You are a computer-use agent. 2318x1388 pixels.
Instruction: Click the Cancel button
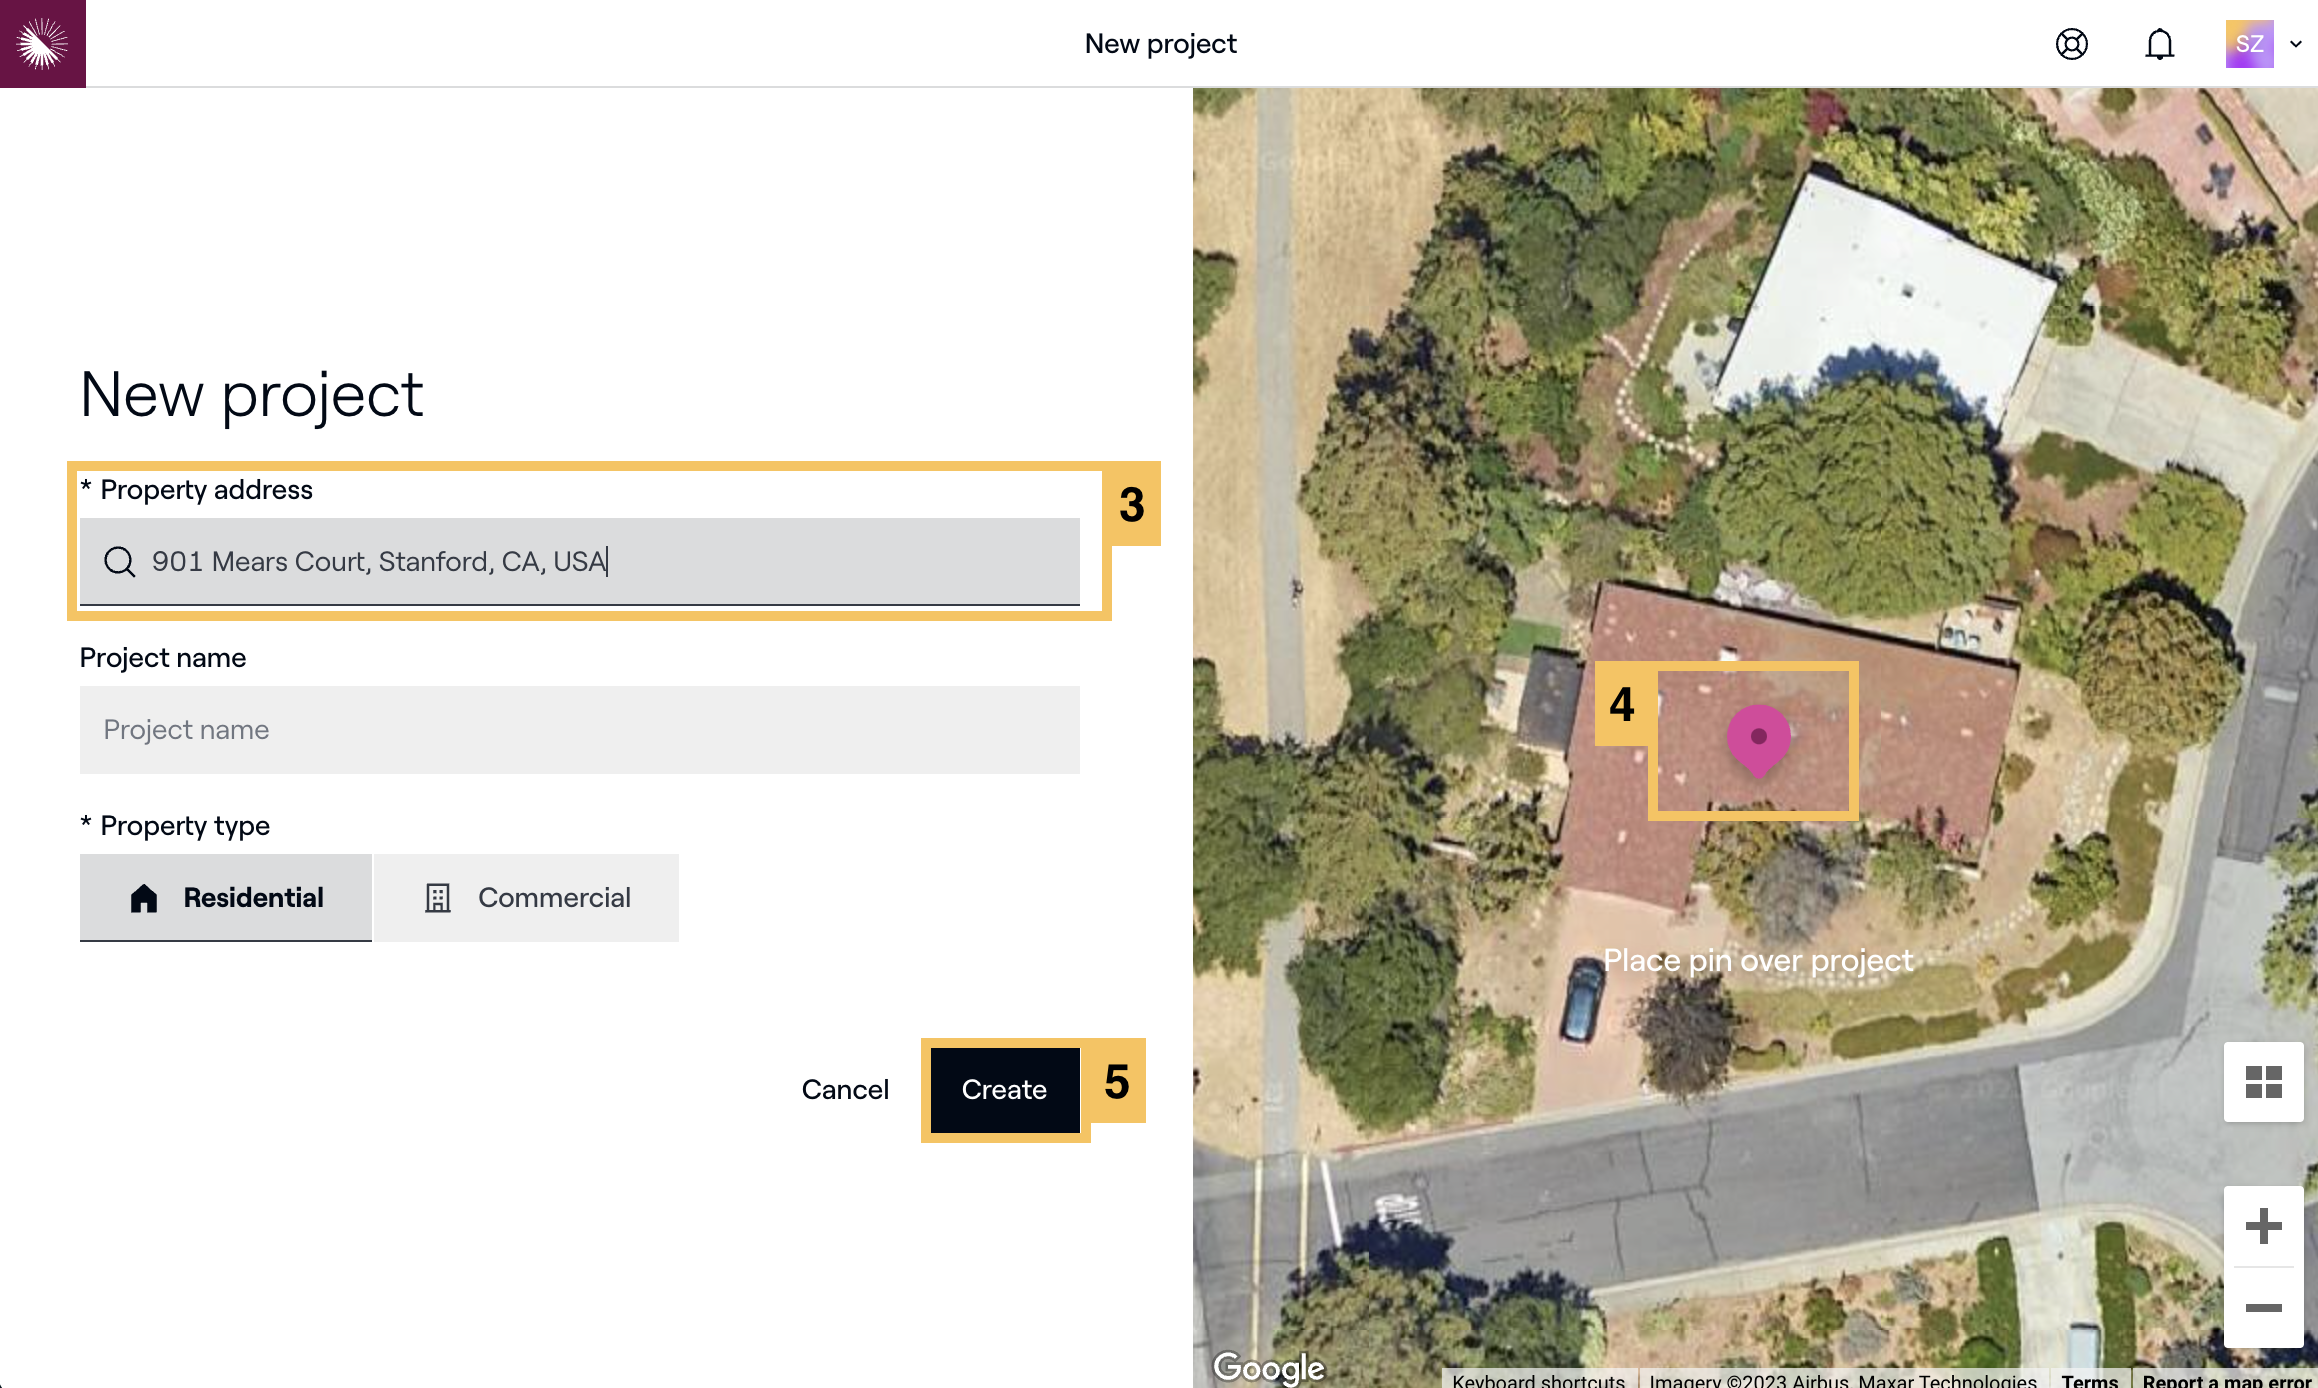845,1089
